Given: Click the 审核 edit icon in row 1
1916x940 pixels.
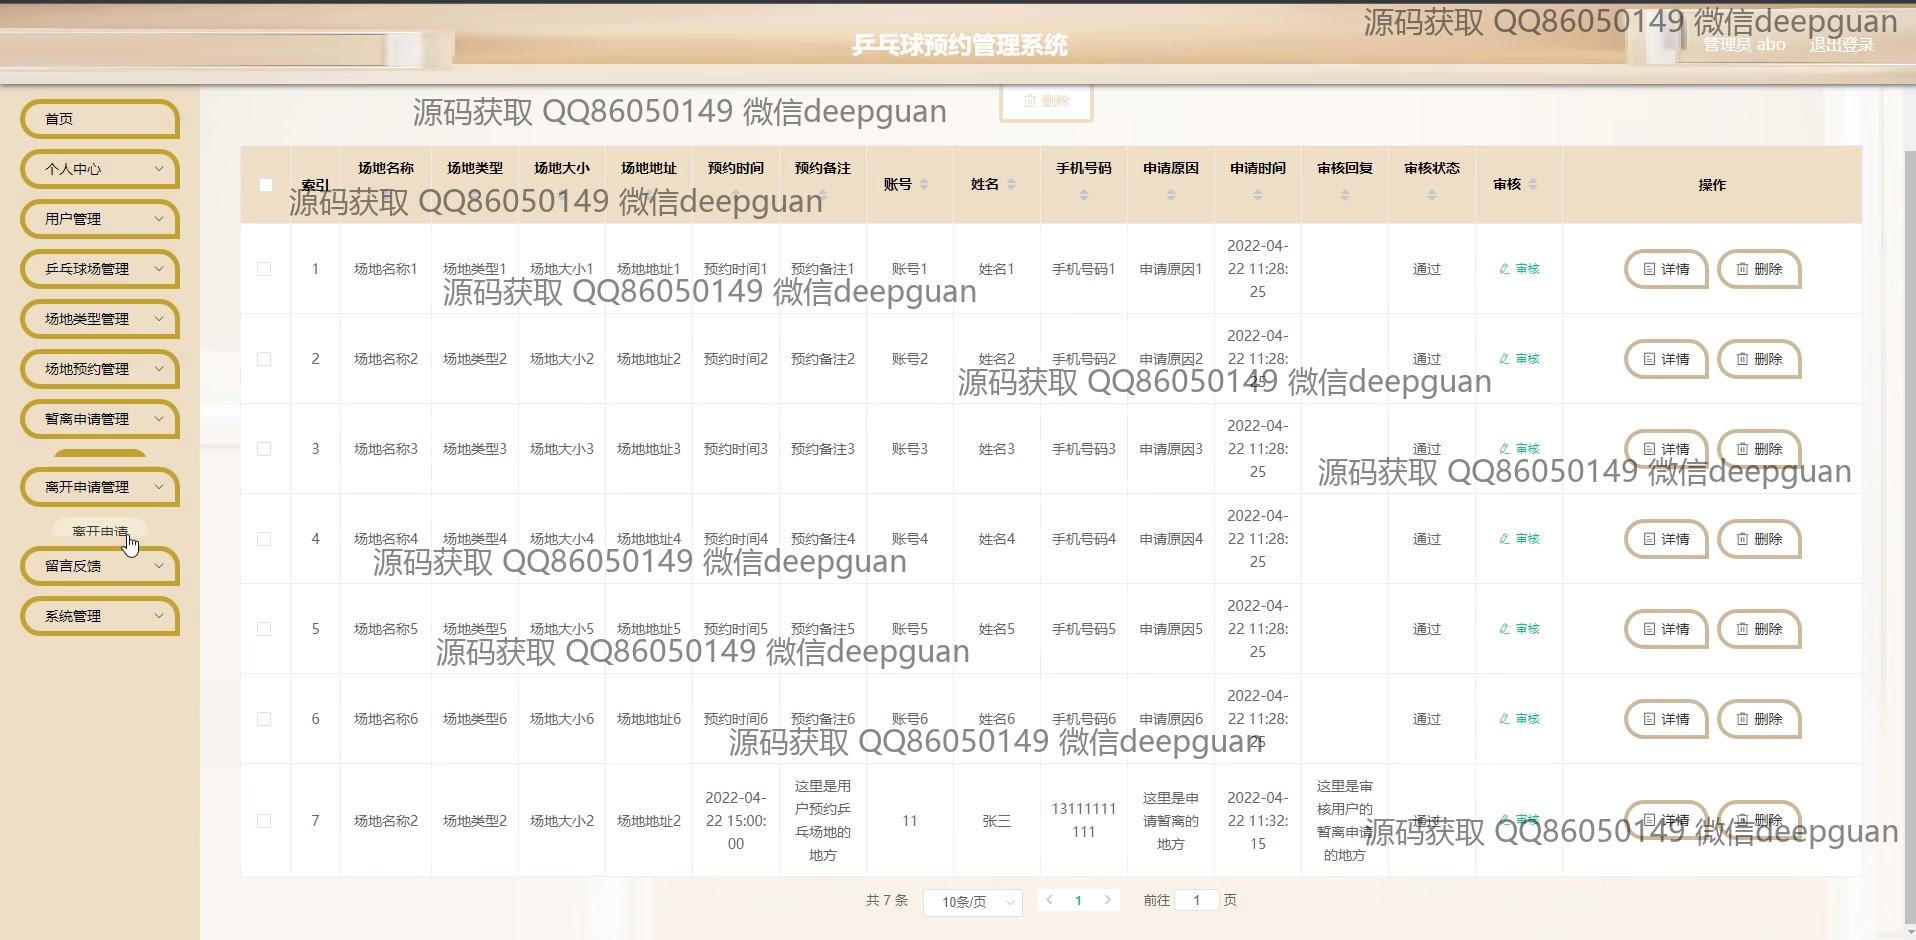Looking at the screenshot, I should (x=1504, y=269).
